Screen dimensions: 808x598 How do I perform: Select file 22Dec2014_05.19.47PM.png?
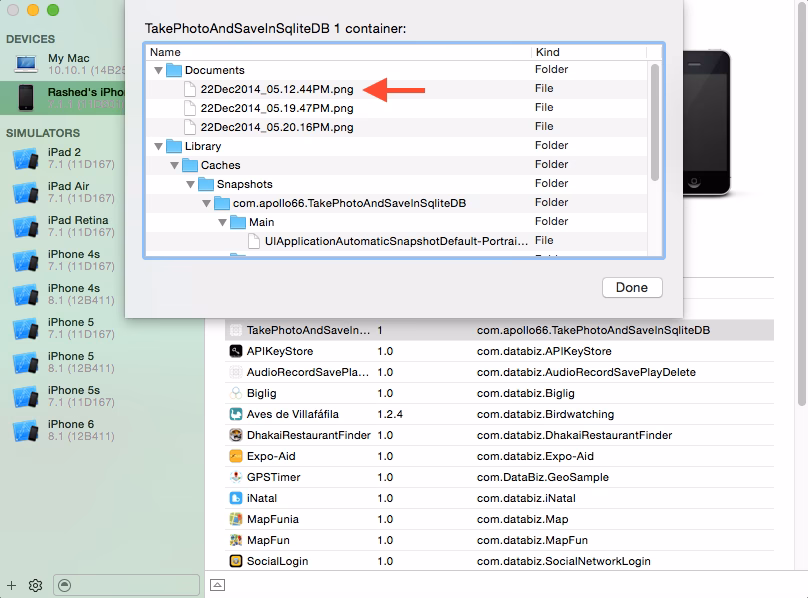click(277, 108)
